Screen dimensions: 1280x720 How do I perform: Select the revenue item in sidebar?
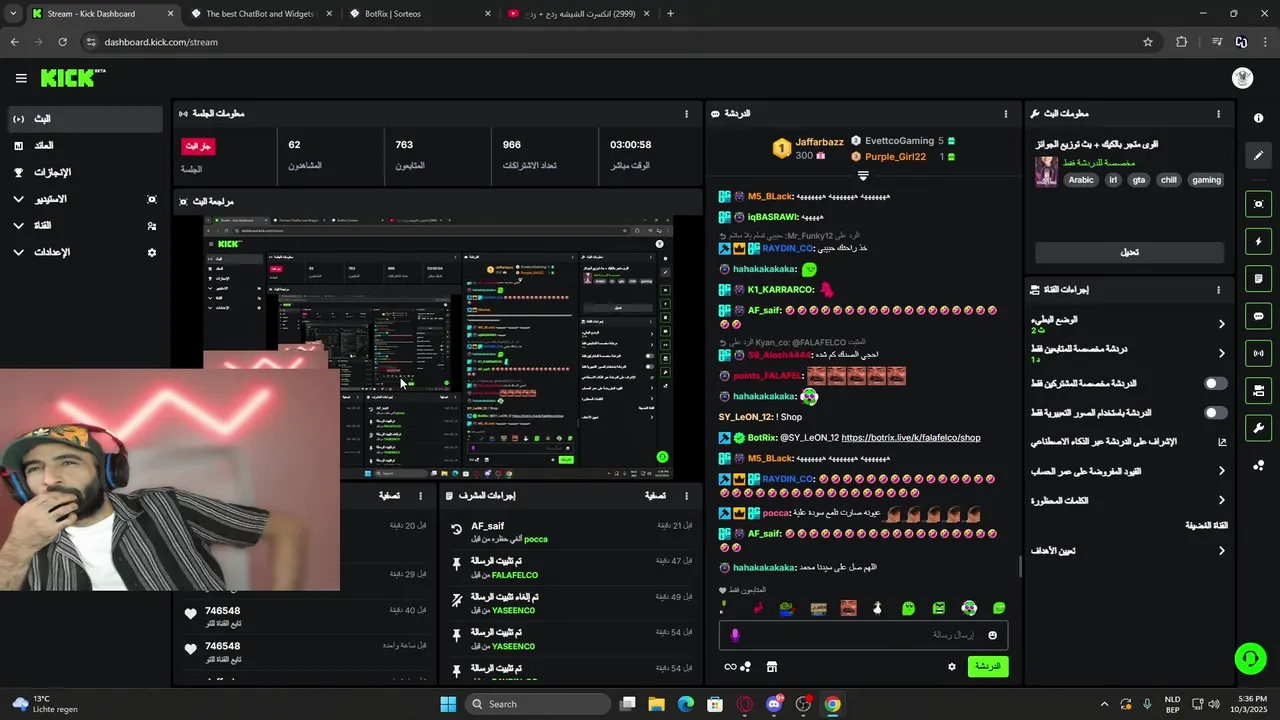[x=83, y=146]
